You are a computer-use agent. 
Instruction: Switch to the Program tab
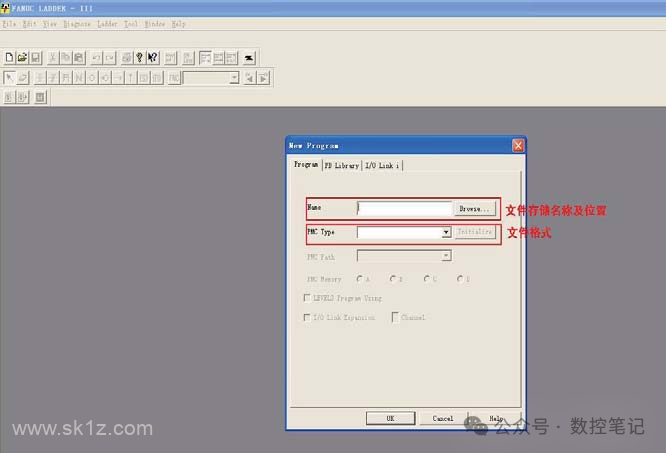(306, 164)
